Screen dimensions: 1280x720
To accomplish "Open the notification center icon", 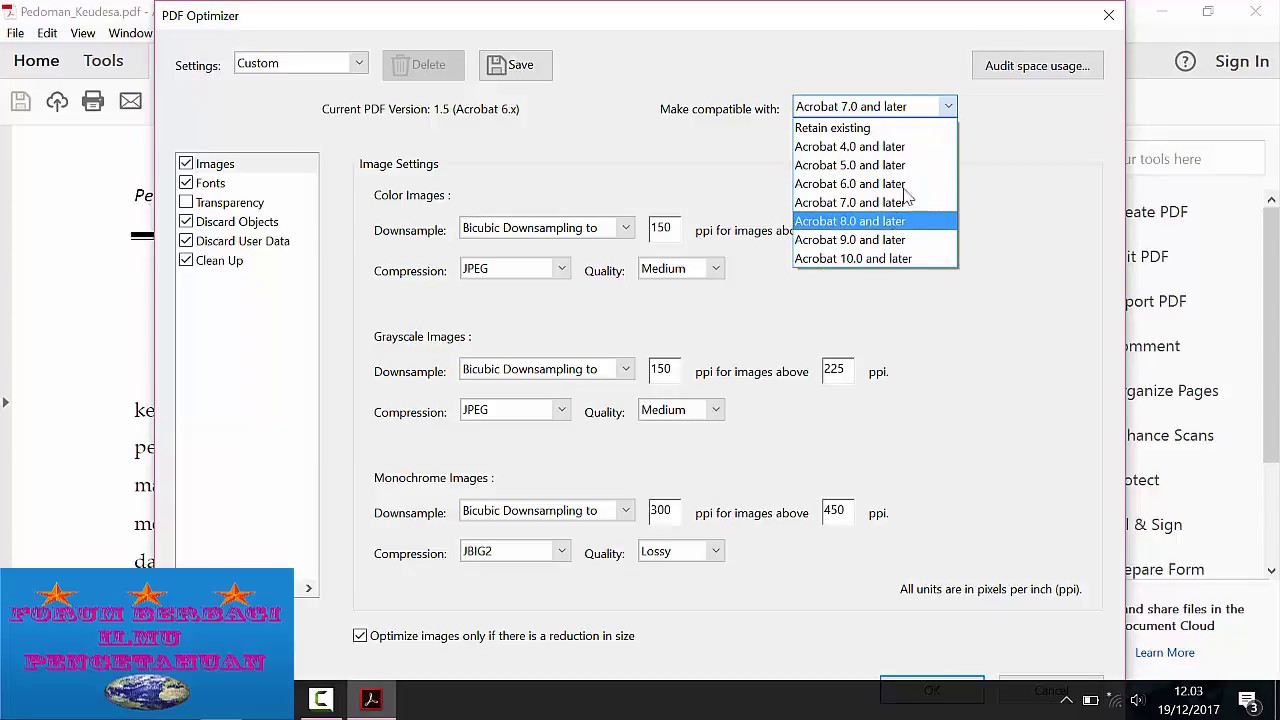I will pyautogui.click(x=1248, y=700).
